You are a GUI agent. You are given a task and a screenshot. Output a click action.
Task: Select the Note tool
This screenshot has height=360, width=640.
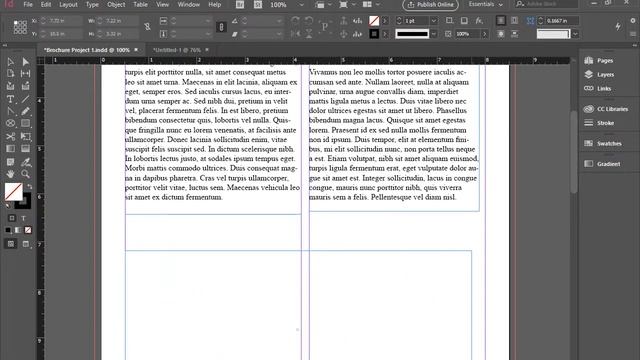(x=10, y=162)
